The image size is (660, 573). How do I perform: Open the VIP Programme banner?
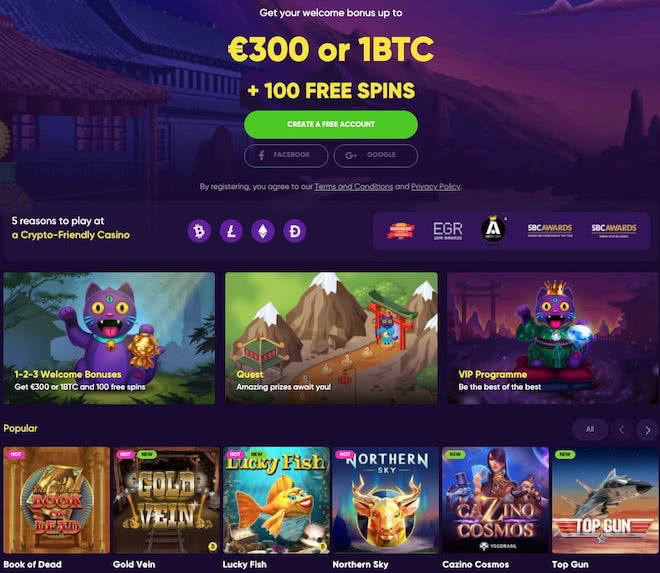pyautogui.click(x=554, y=338)
